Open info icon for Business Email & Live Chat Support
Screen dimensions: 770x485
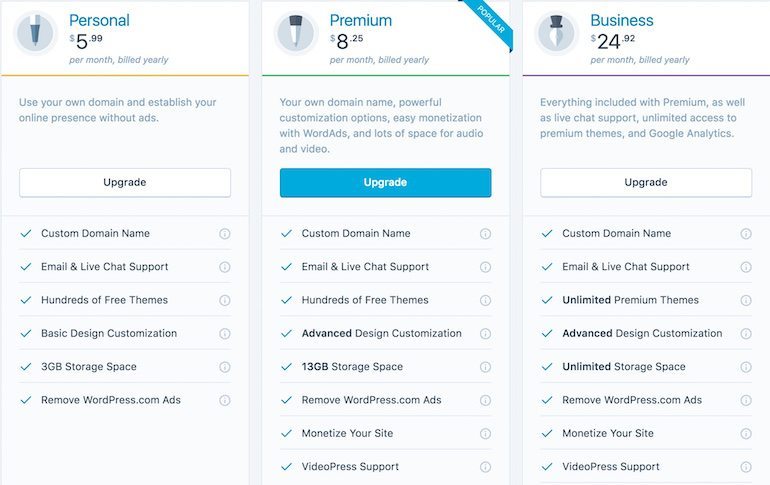(746, 267)
